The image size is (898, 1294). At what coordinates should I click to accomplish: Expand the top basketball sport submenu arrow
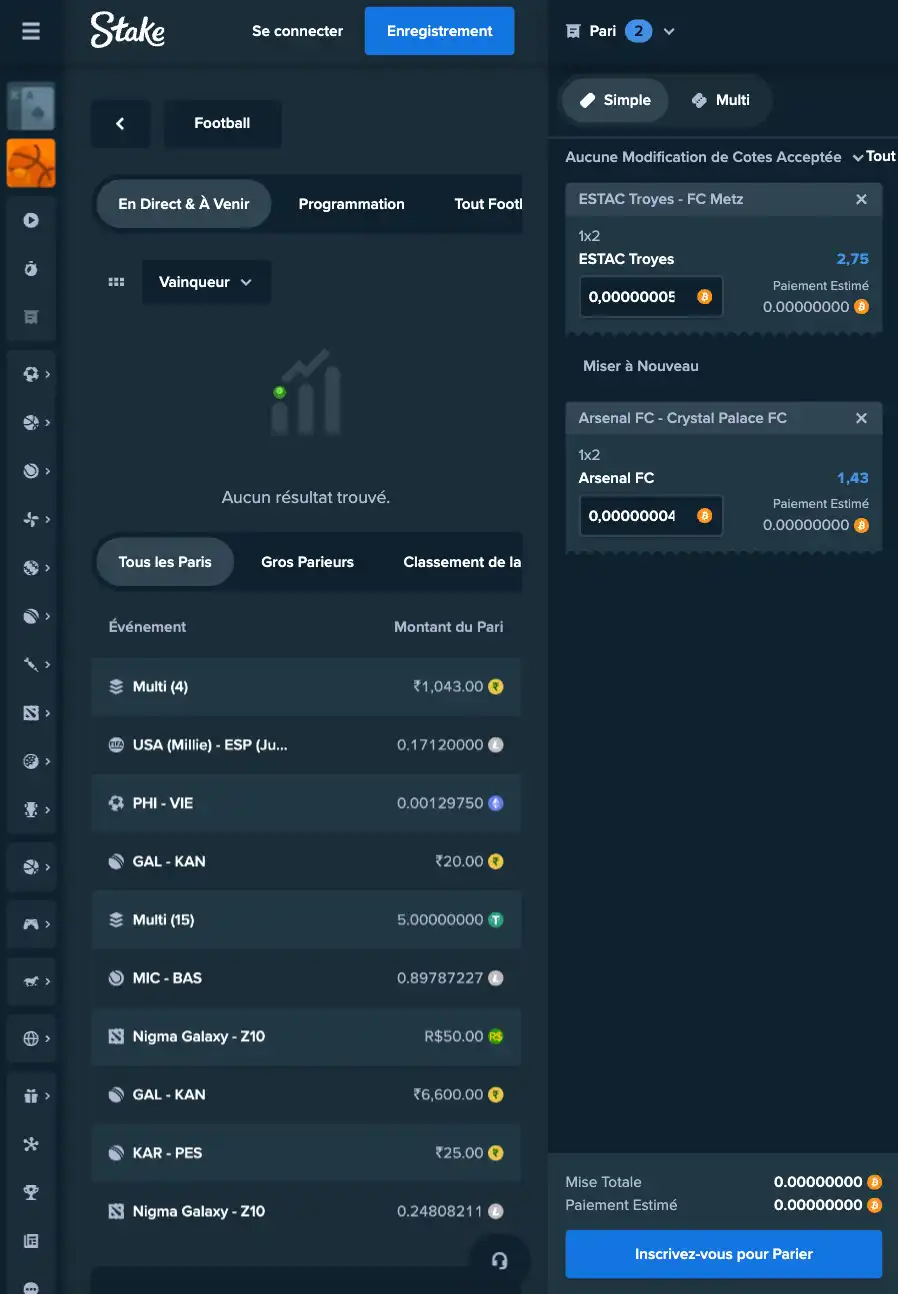[x=47, y=423]
